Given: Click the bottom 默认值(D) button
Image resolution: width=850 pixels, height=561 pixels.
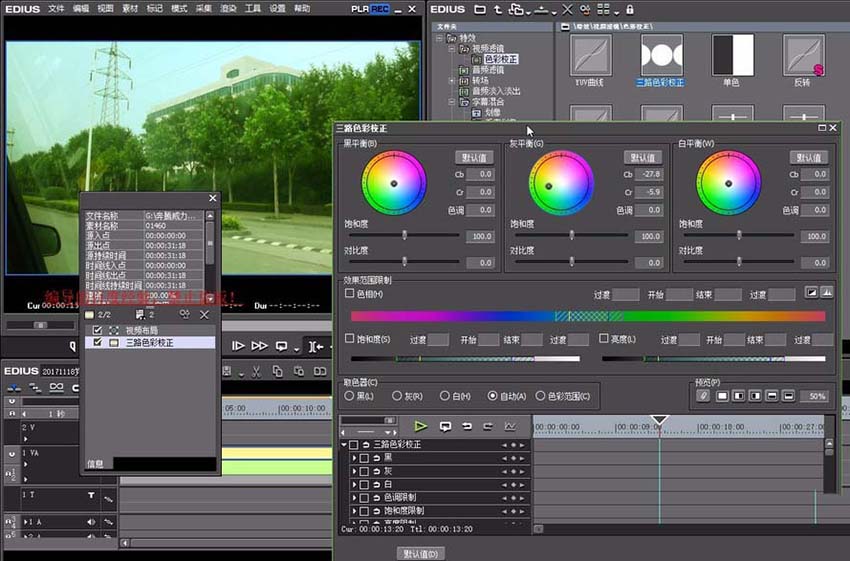Looking at the screenshot, I should (420, 554).
